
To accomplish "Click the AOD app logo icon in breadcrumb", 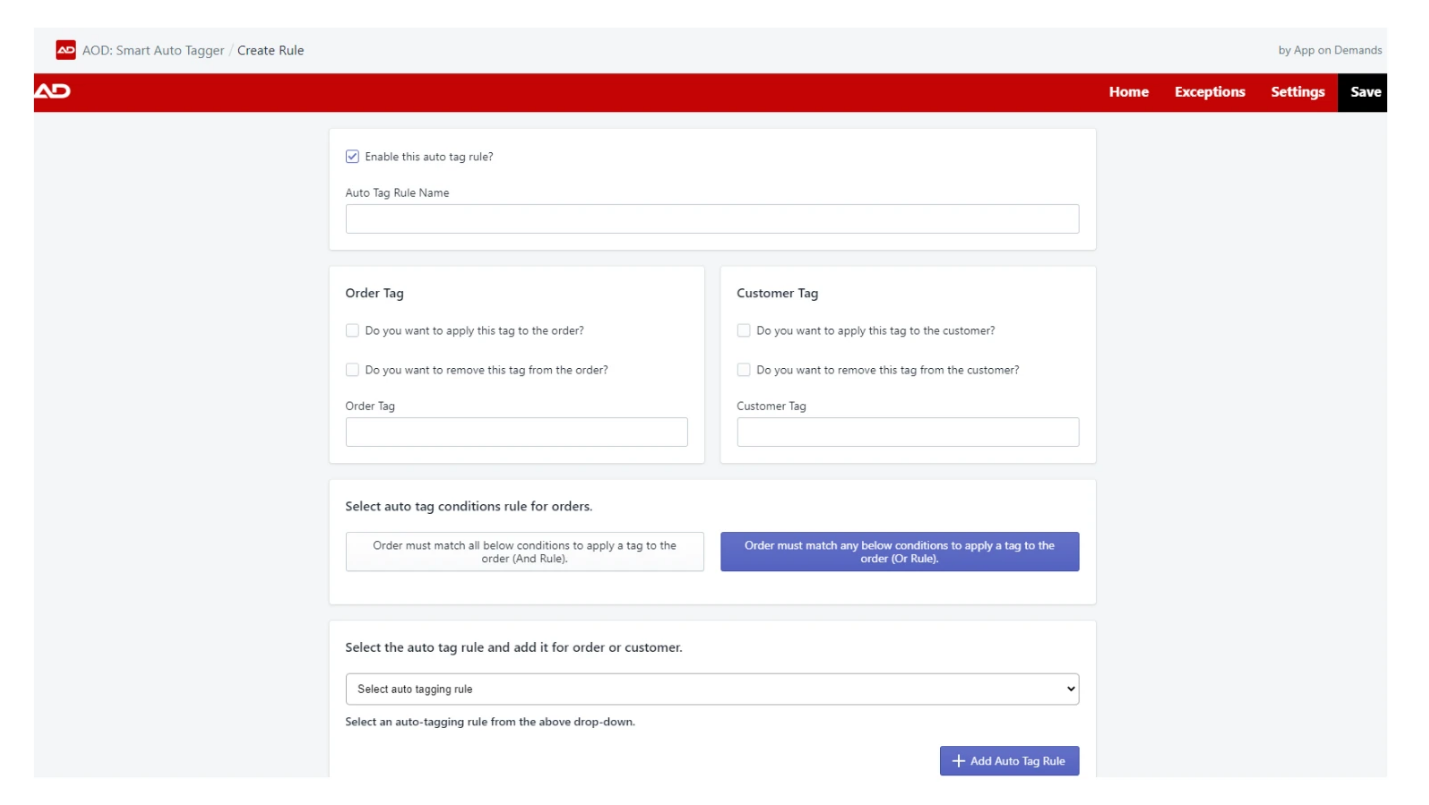I will pos(65,50).
